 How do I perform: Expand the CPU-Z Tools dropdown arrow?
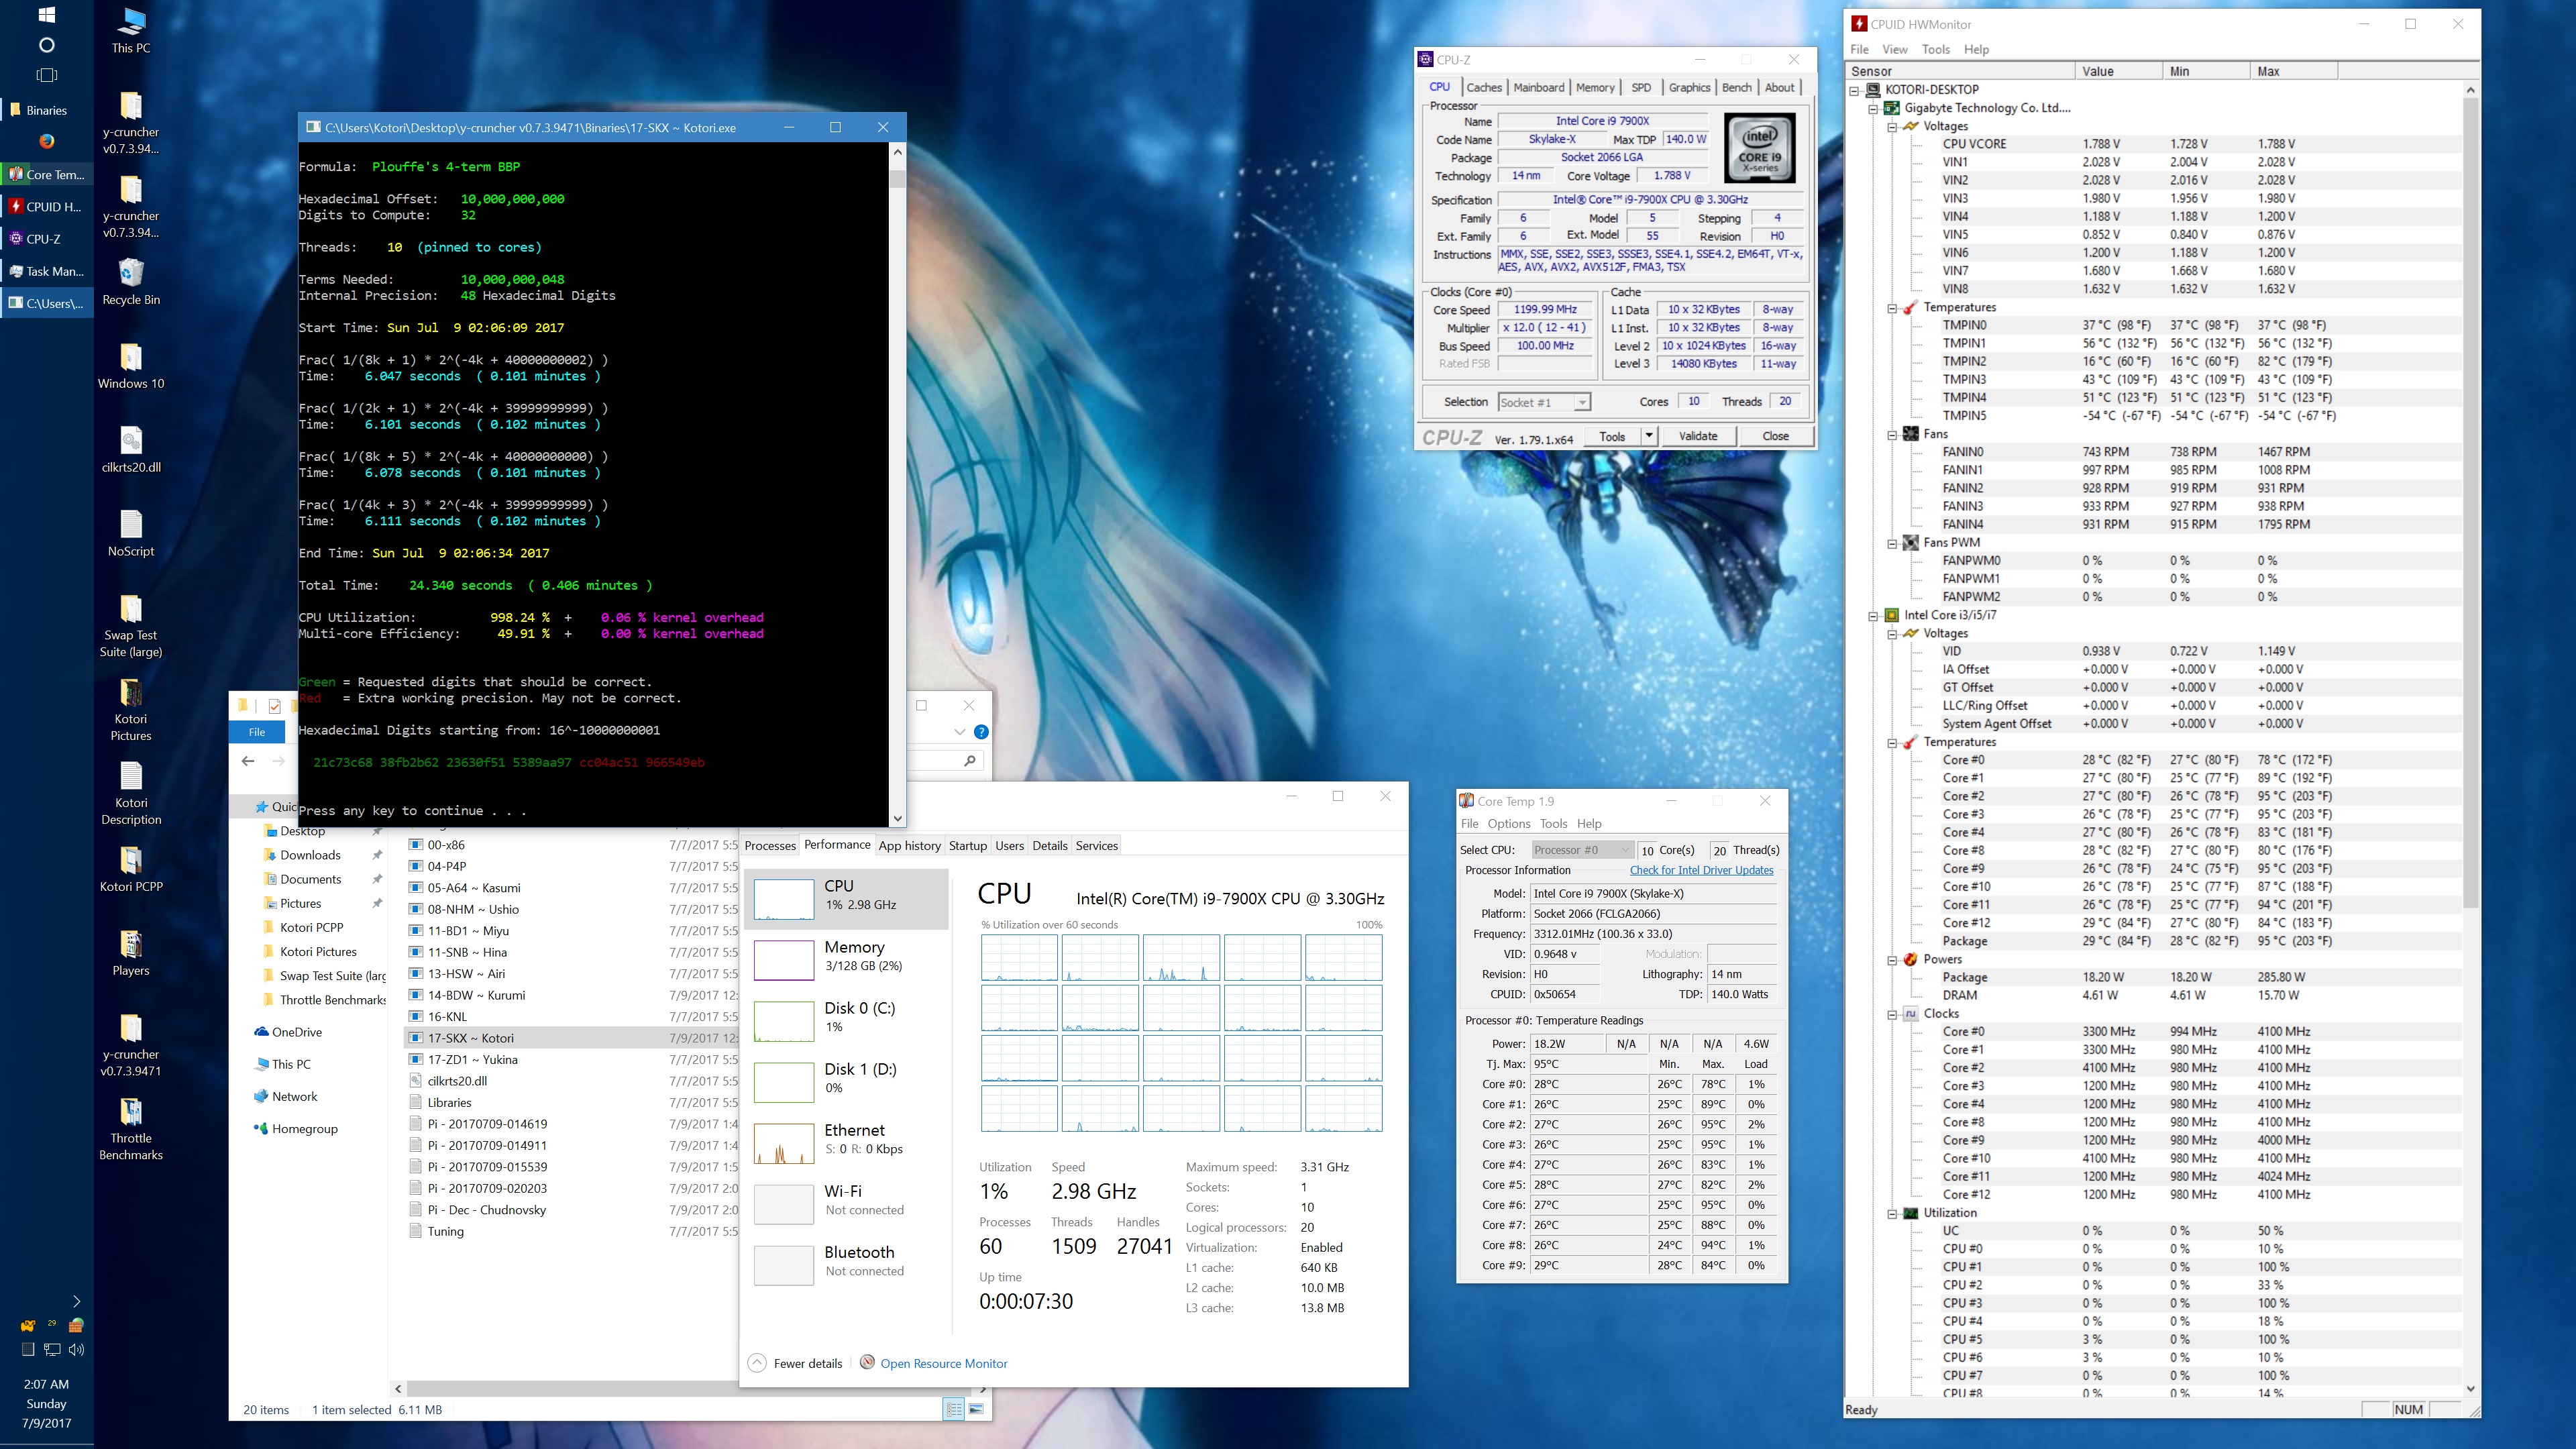(1648, 436)
